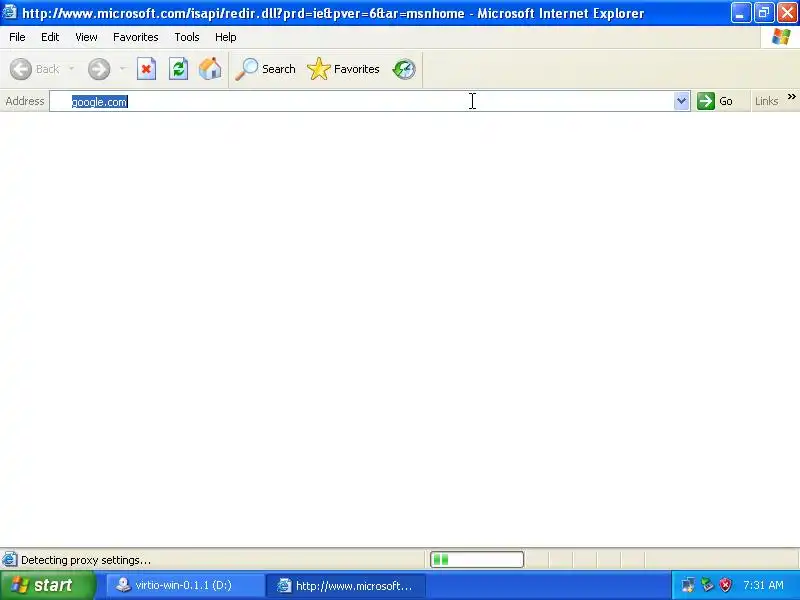This screenshot has height=600, width=800.
Task: Stop page loading with the red X icon
Action: pos(146,69)
